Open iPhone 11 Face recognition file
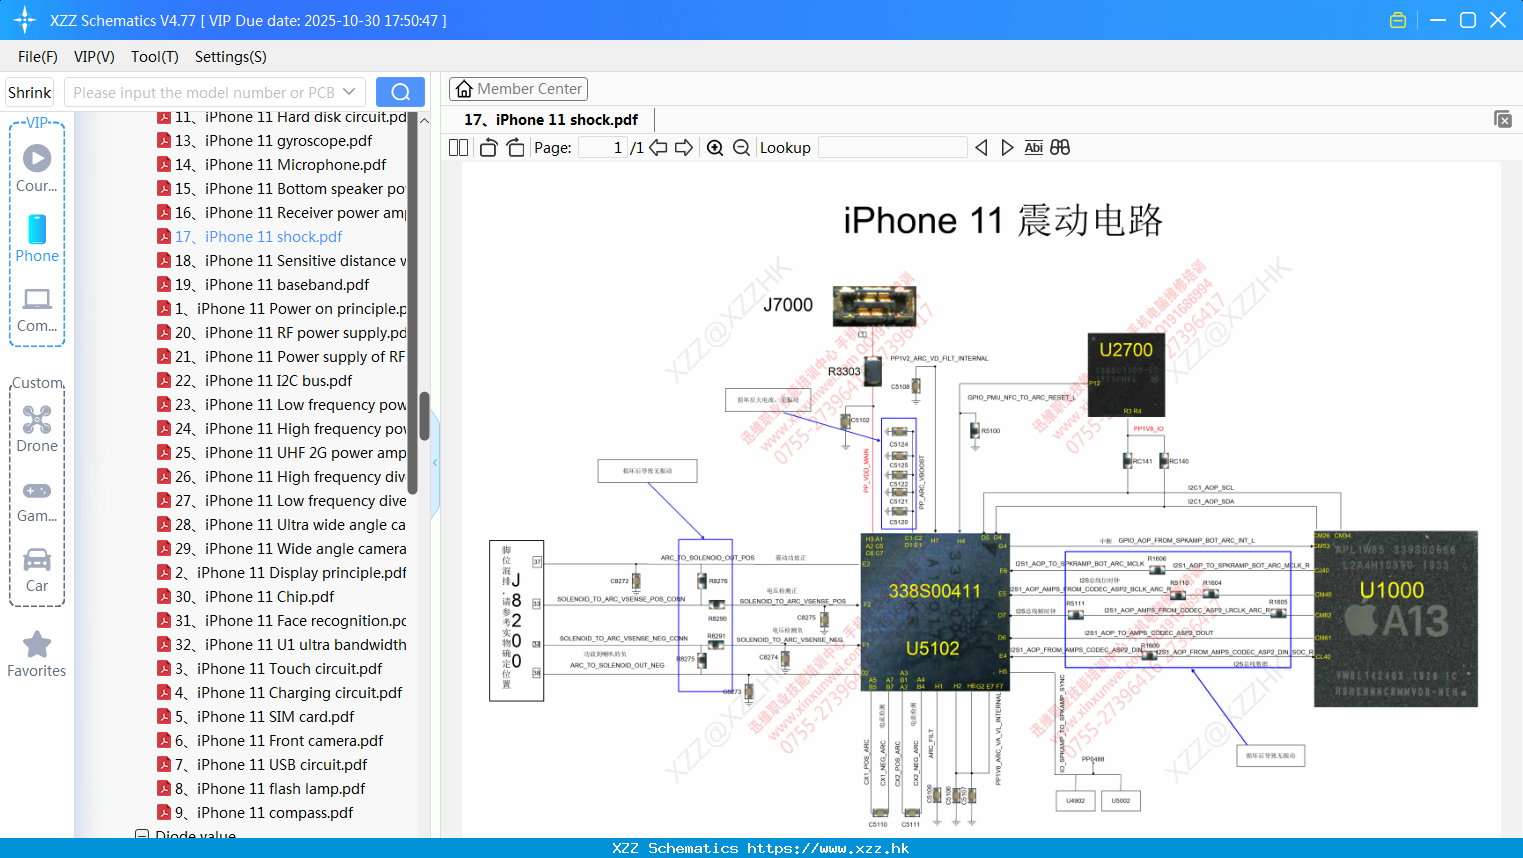This screenshot has height=858, width=1523. pyautogui.click(x=282, y=621)
